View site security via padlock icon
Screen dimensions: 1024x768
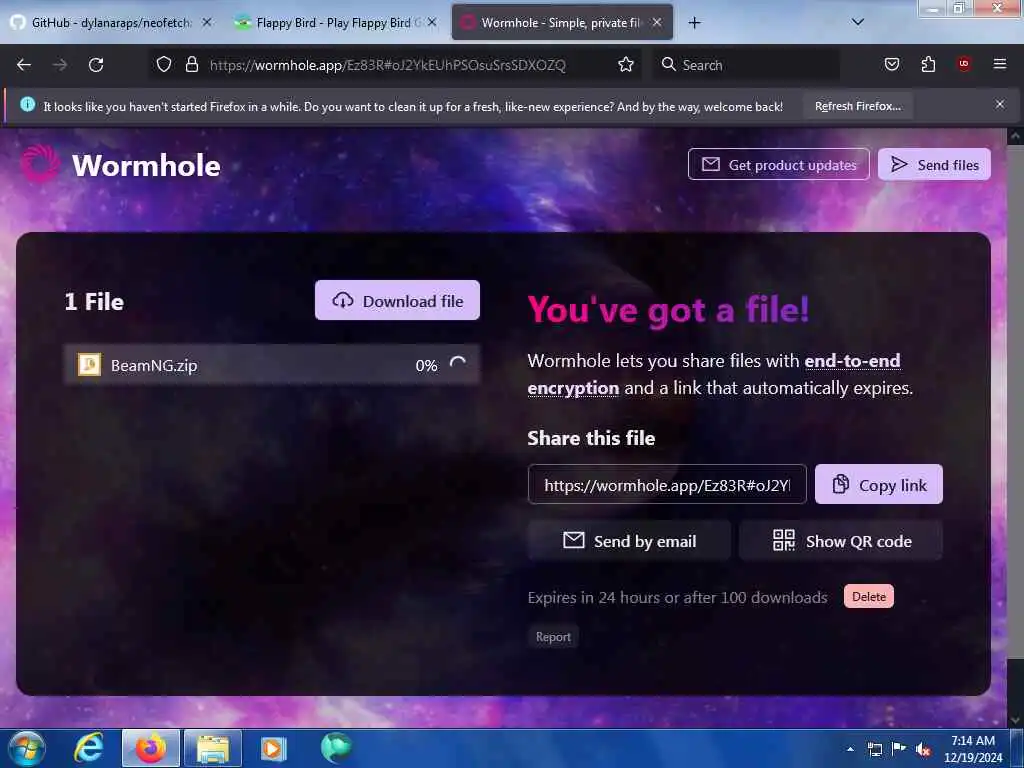(191, 64)
